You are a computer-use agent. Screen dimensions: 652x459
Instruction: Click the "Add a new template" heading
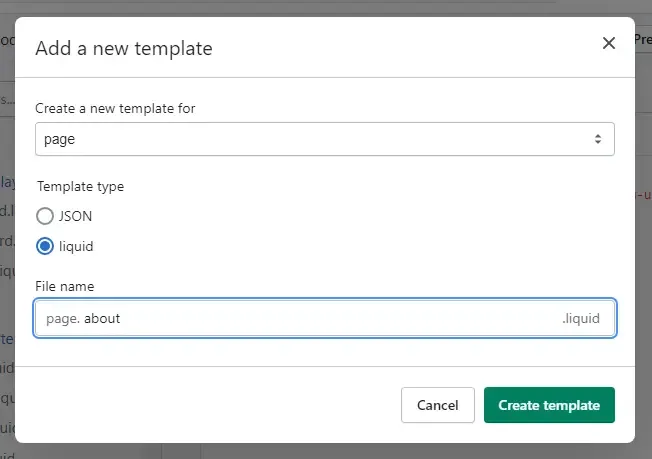pyautogui.click(x=124, y=48)
